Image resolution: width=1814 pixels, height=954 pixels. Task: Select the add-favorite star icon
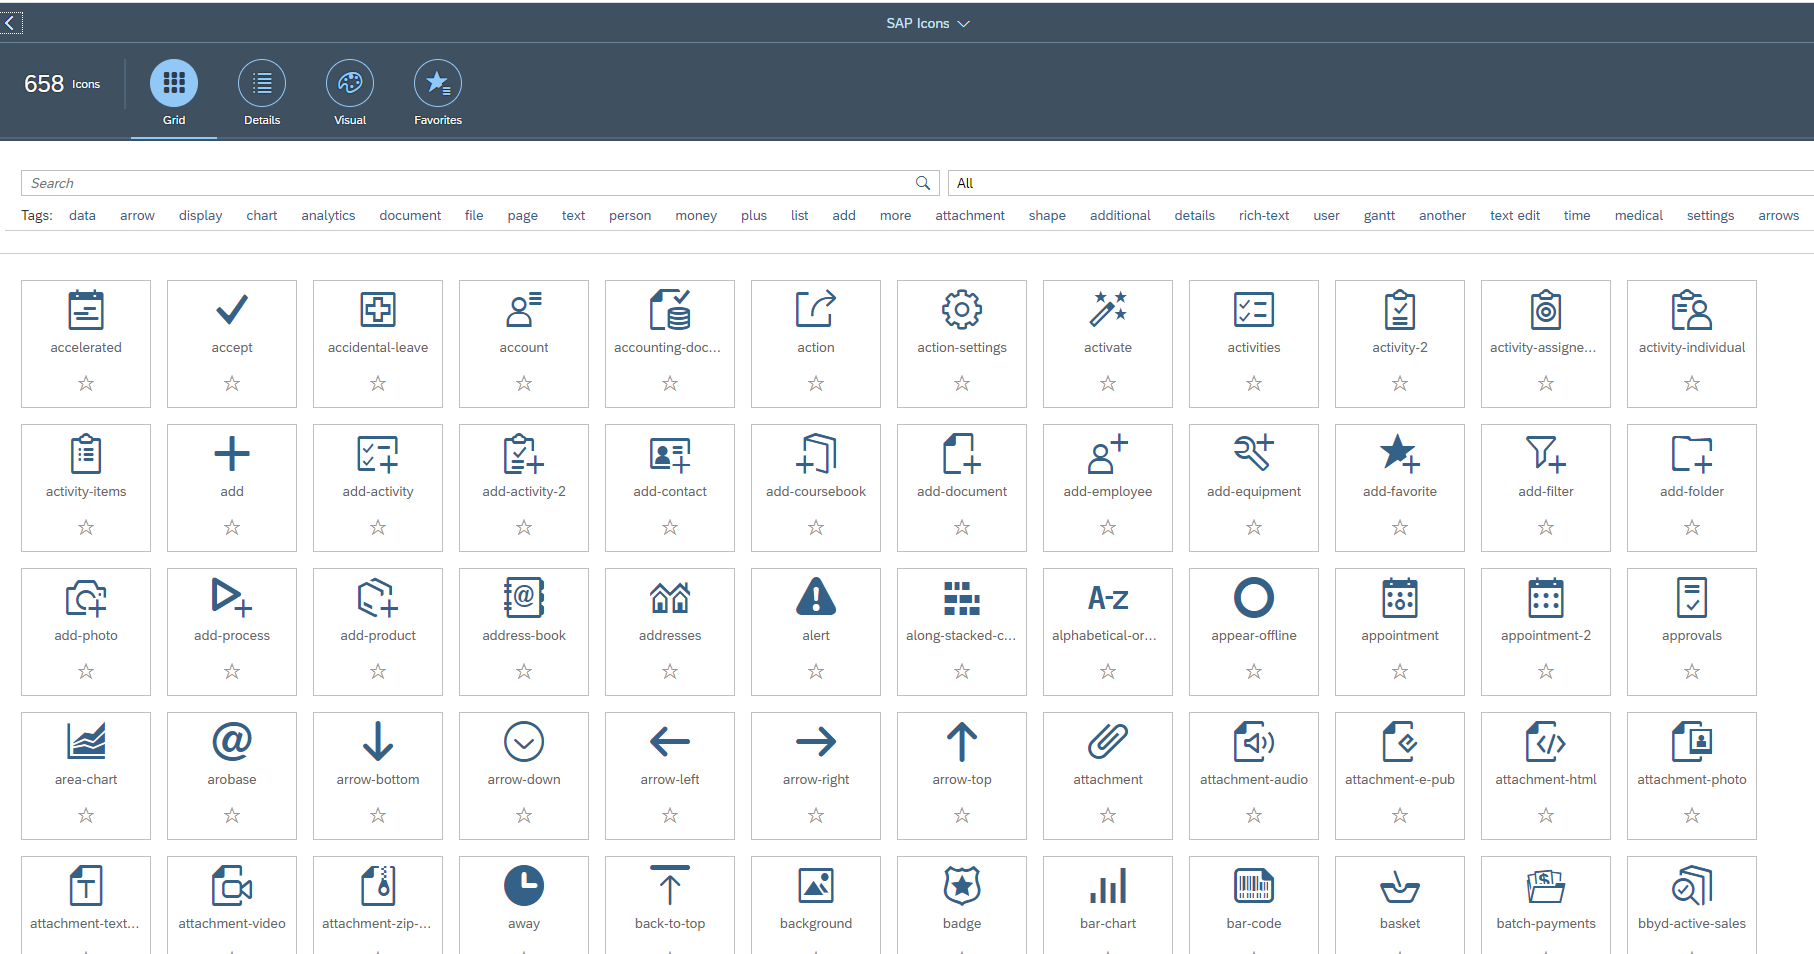click(1399, 455)
